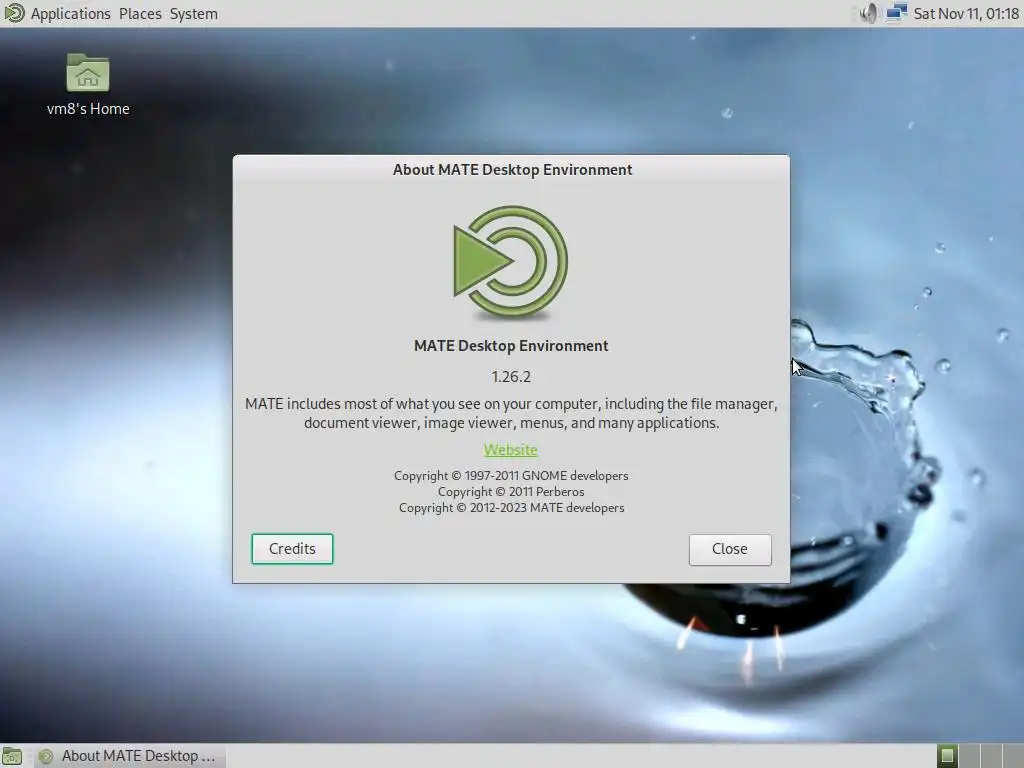Open the Applications menu

tap(71, 14)
